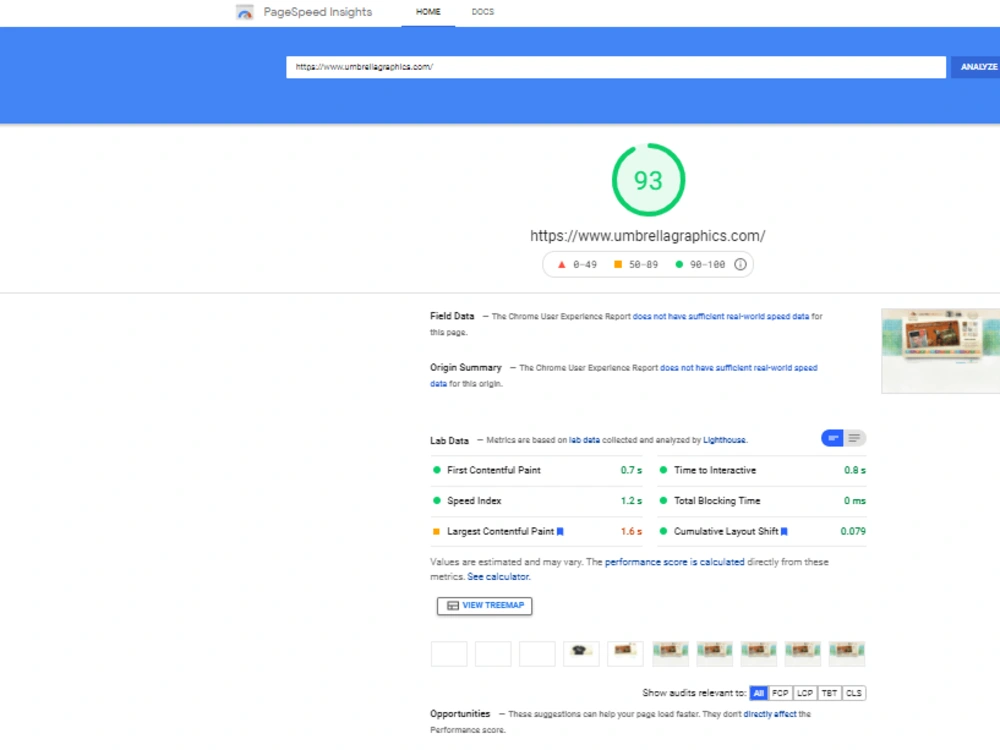Filter audits by LCP

tap(805, 693)
